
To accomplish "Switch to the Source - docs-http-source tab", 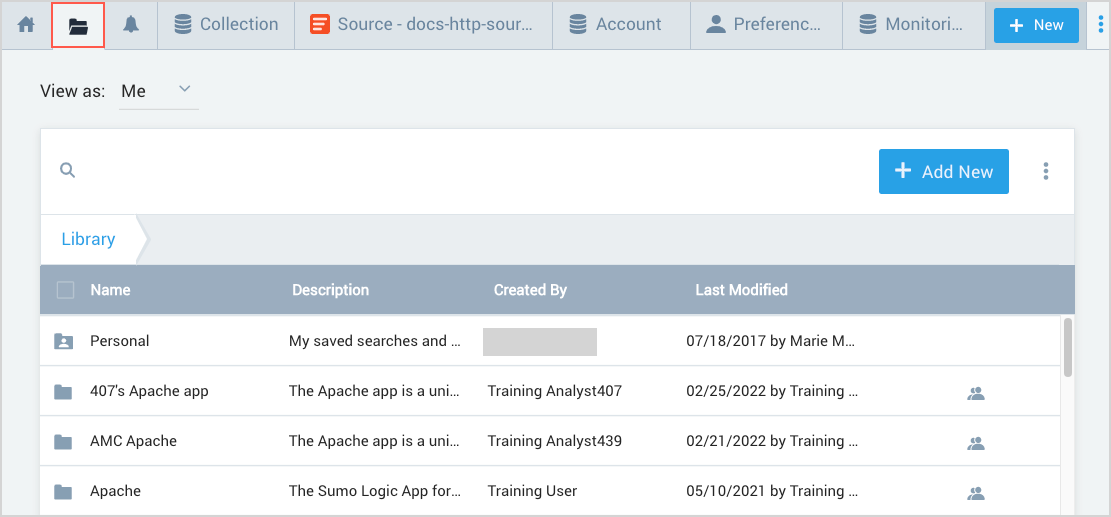I will click(423, 25).
